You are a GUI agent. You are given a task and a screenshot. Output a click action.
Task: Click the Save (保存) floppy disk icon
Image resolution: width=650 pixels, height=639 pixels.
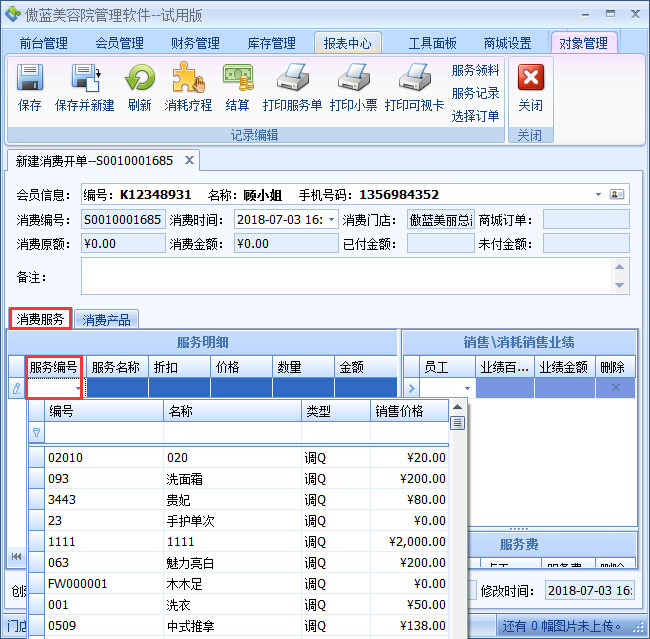point(29,79)
